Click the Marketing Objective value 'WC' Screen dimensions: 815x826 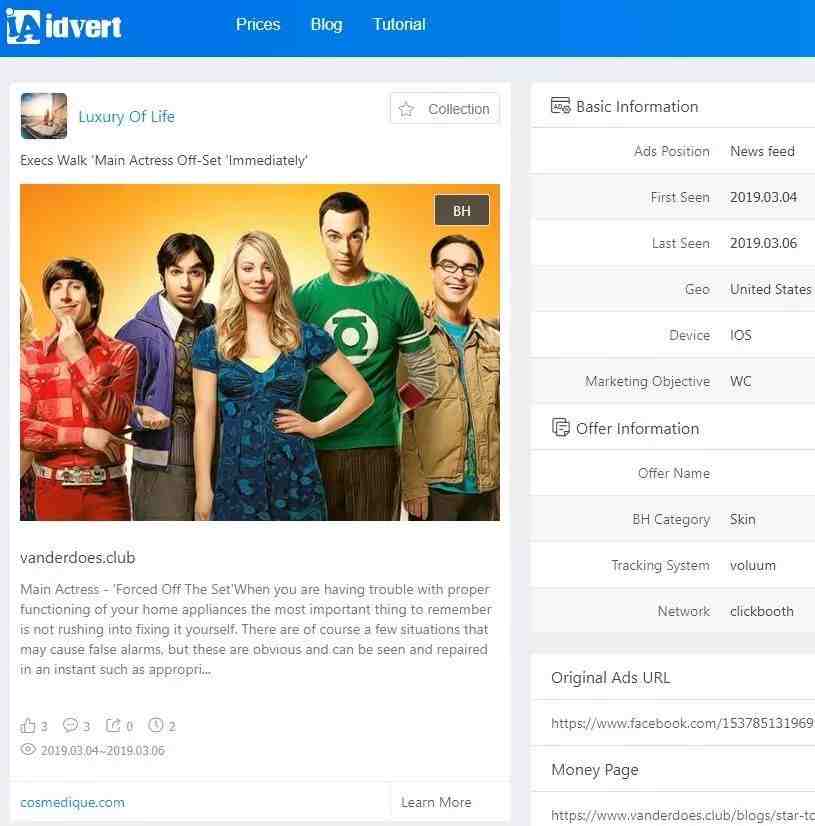point(741,381)
